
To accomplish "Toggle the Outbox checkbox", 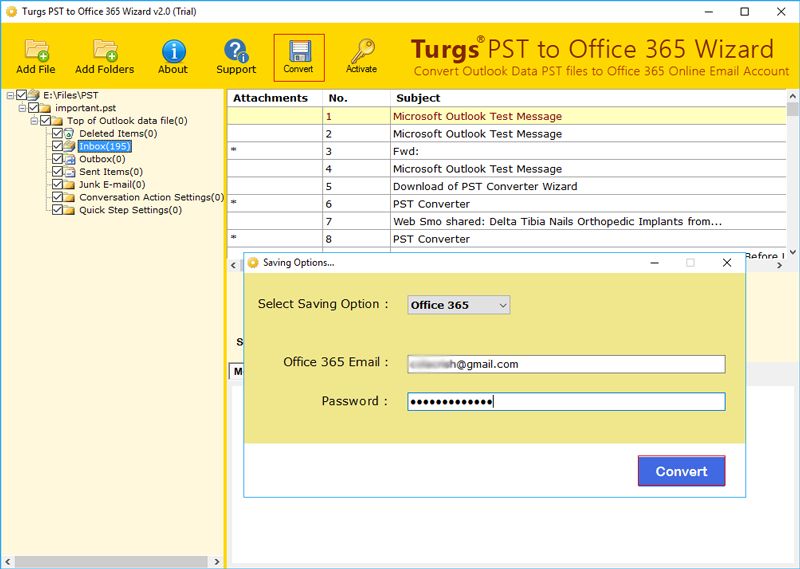I will point(57,159).
